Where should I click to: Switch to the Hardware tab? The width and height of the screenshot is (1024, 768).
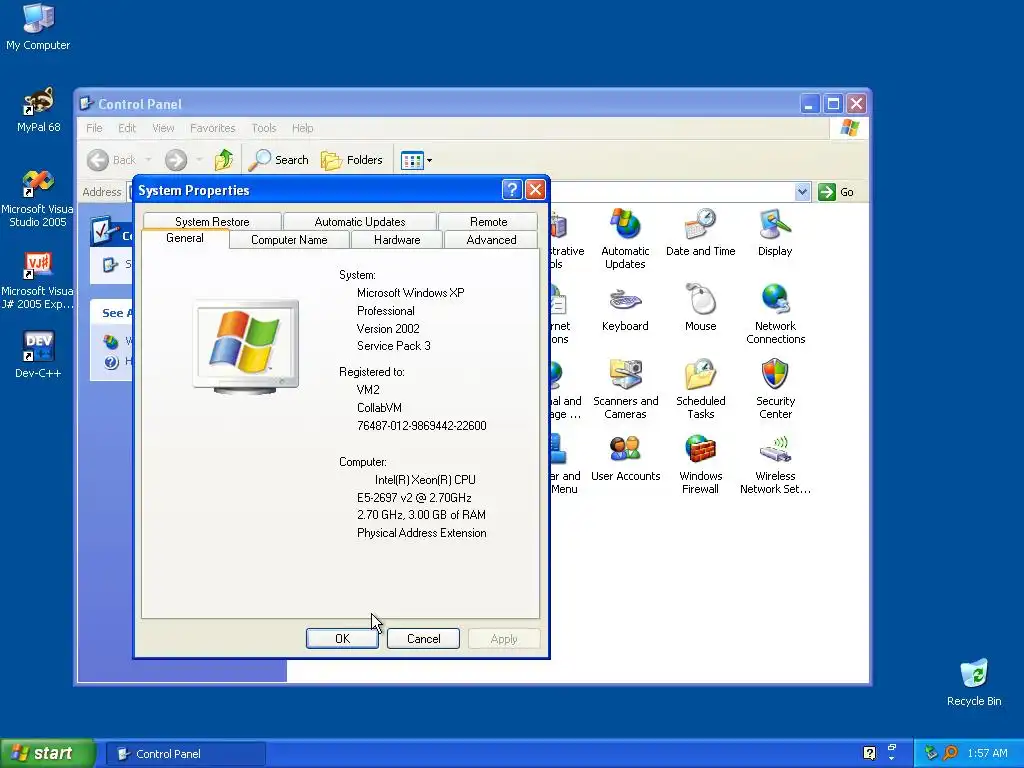397,240
